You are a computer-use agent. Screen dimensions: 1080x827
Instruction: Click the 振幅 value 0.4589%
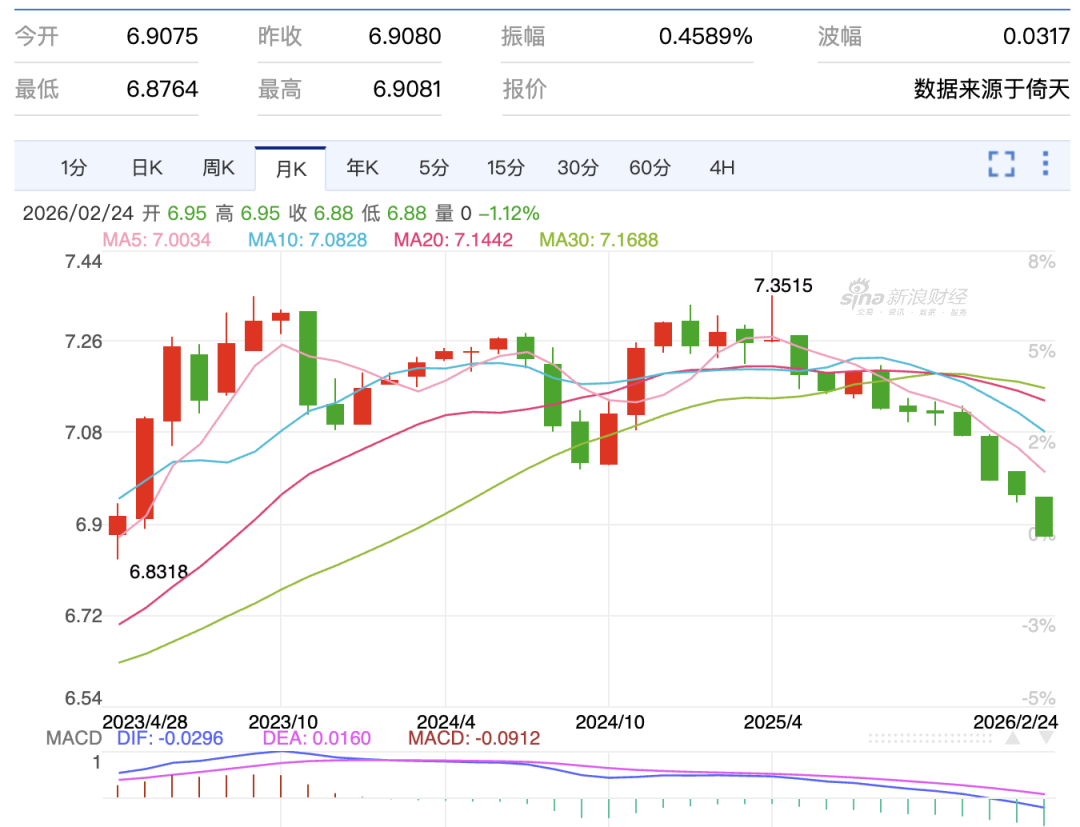click(x=705, y=36)
